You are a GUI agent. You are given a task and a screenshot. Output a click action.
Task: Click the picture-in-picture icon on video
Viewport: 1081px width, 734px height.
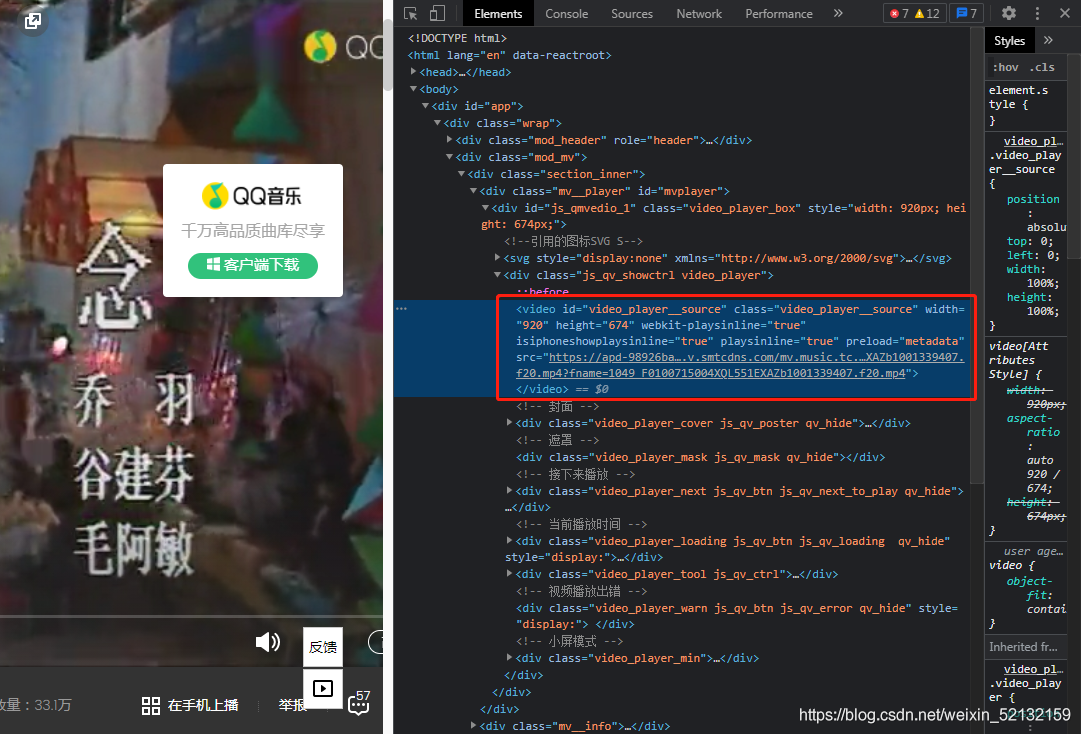(32, 21)
